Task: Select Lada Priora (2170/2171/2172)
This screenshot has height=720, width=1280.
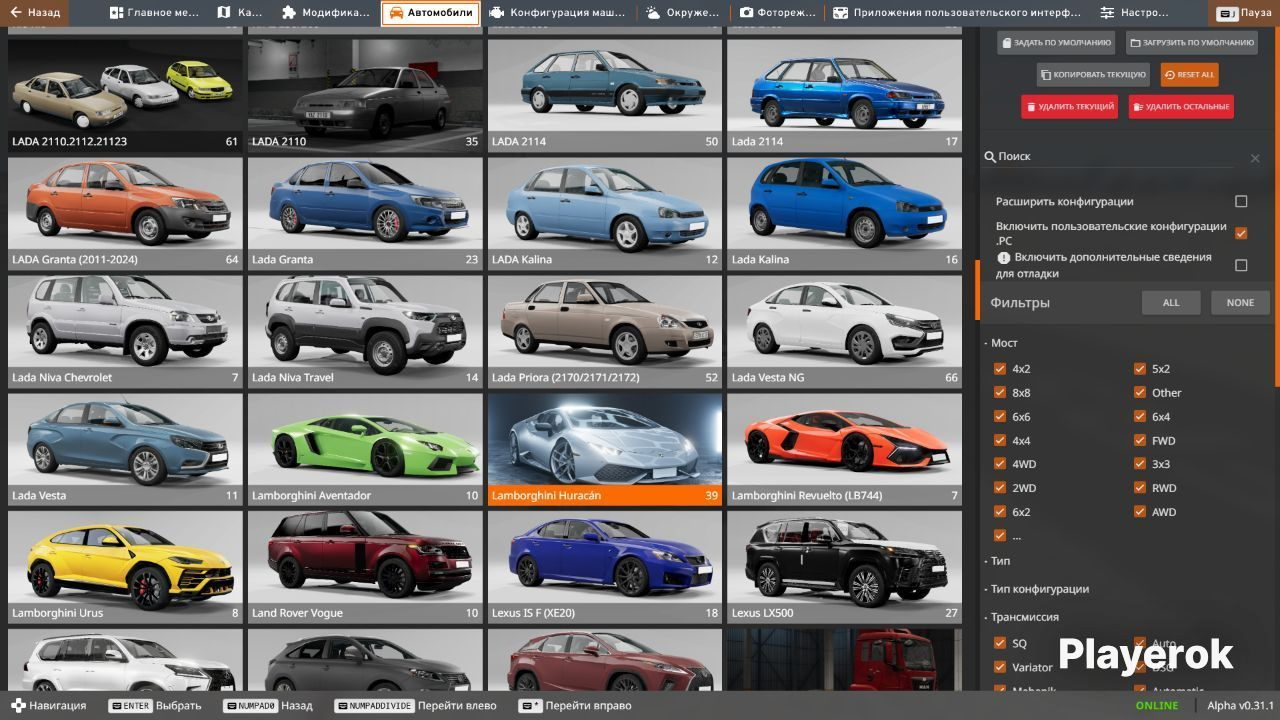Action: click(x=605, y=331)
